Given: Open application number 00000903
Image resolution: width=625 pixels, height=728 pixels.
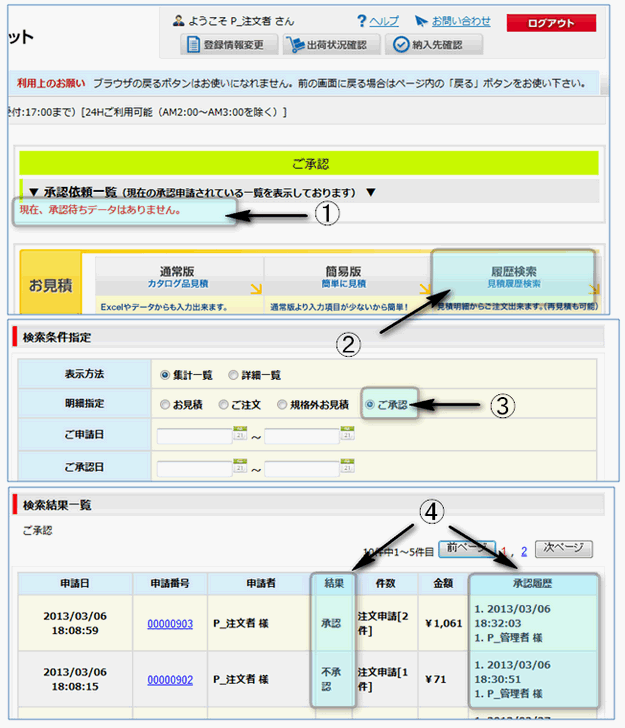Looking at the screenshot, I should click(x=170, y=624).
